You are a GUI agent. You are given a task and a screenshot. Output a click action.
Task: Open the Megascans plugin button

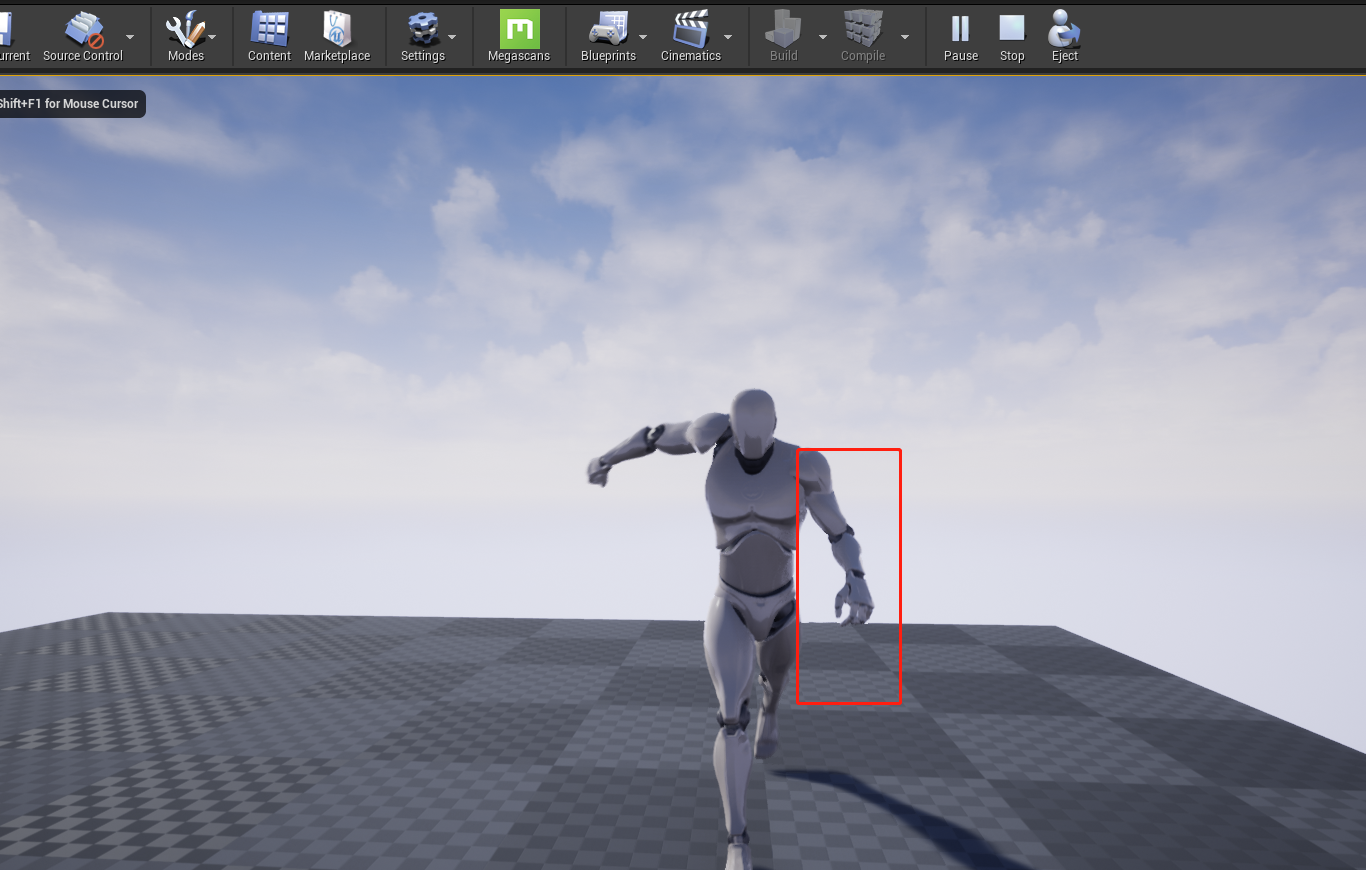(x=519, y=36)
